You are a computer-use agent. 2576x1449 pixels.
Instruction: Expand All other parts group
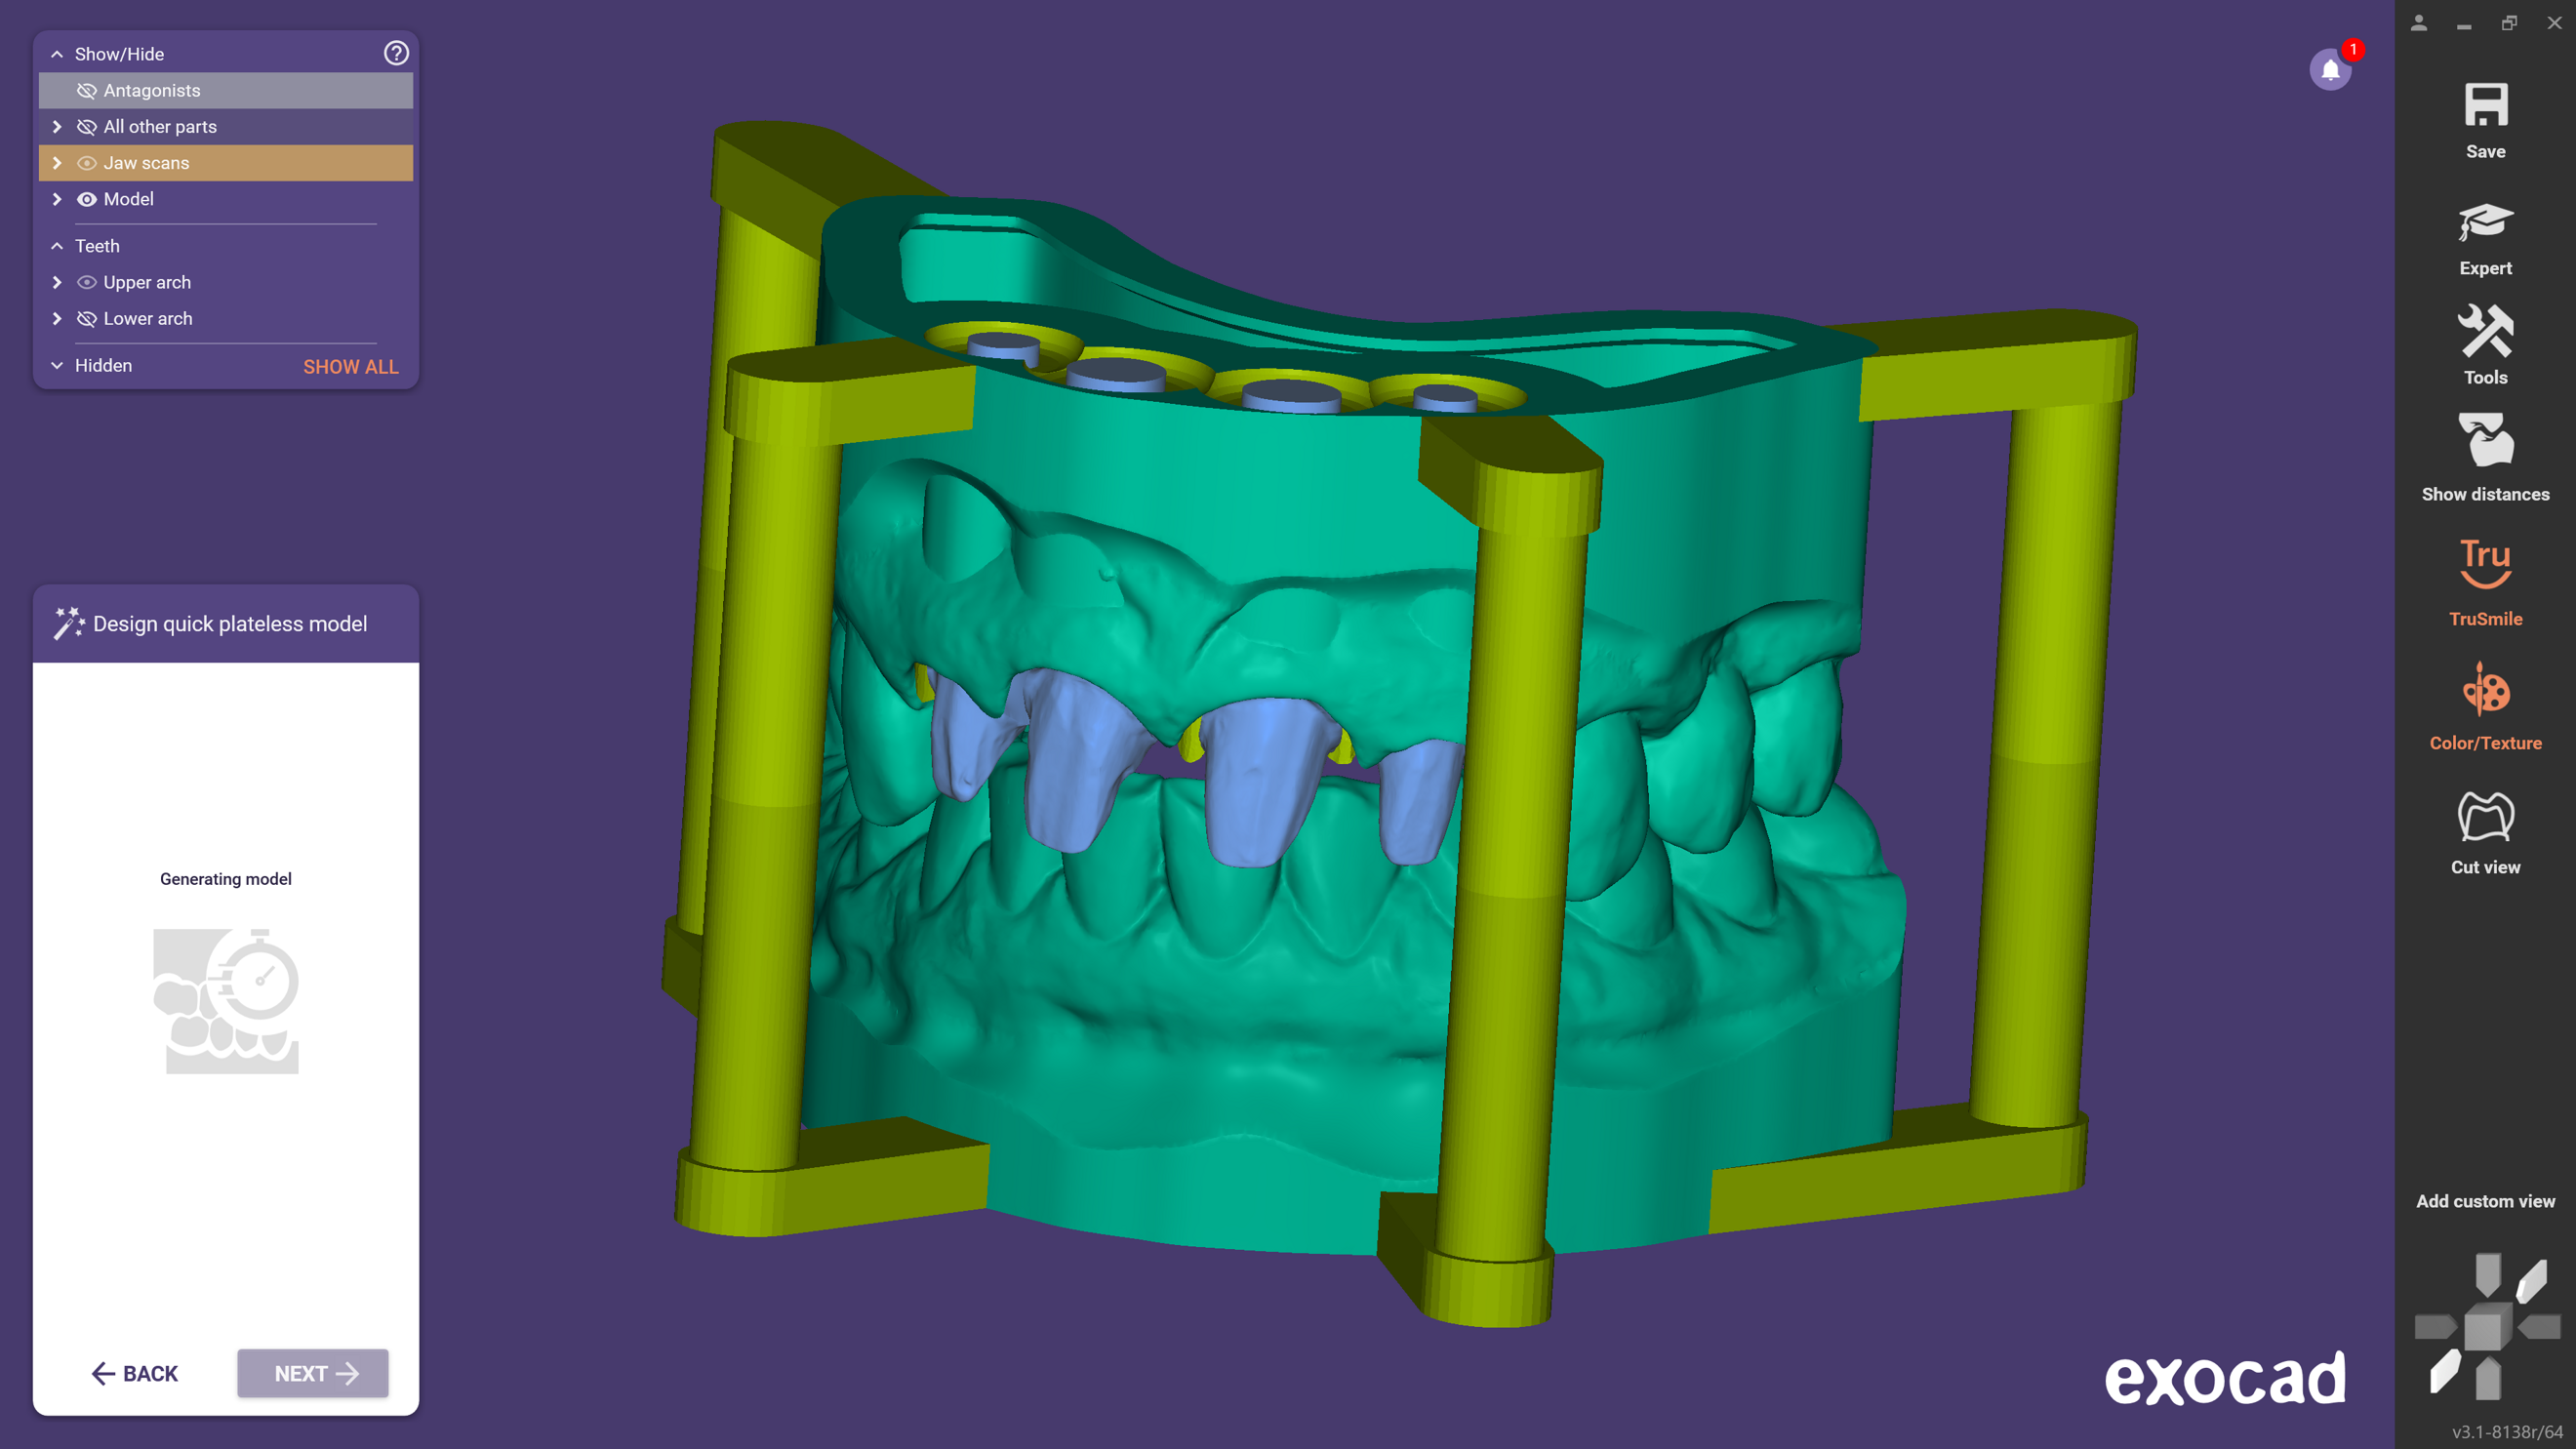click(57, 126)
